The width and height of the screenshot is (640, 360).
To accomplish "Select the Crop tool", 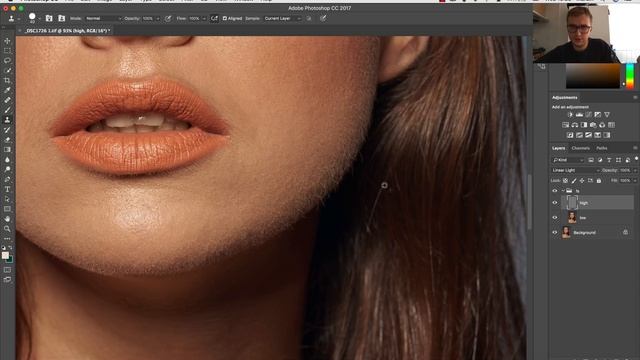I will (7, 80).
